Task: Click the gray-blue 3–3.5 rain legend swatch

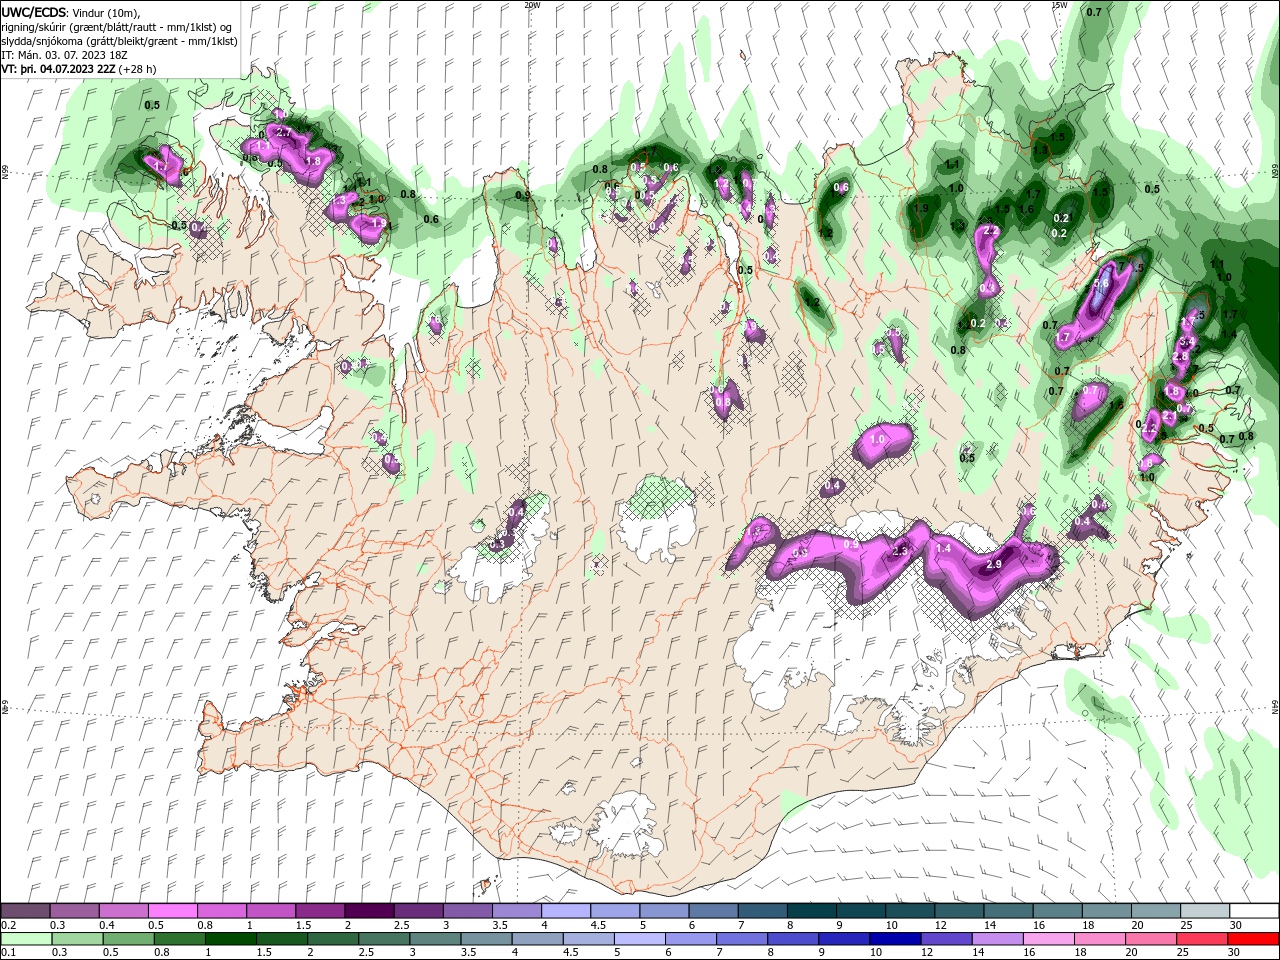Action: coord(435,939)
